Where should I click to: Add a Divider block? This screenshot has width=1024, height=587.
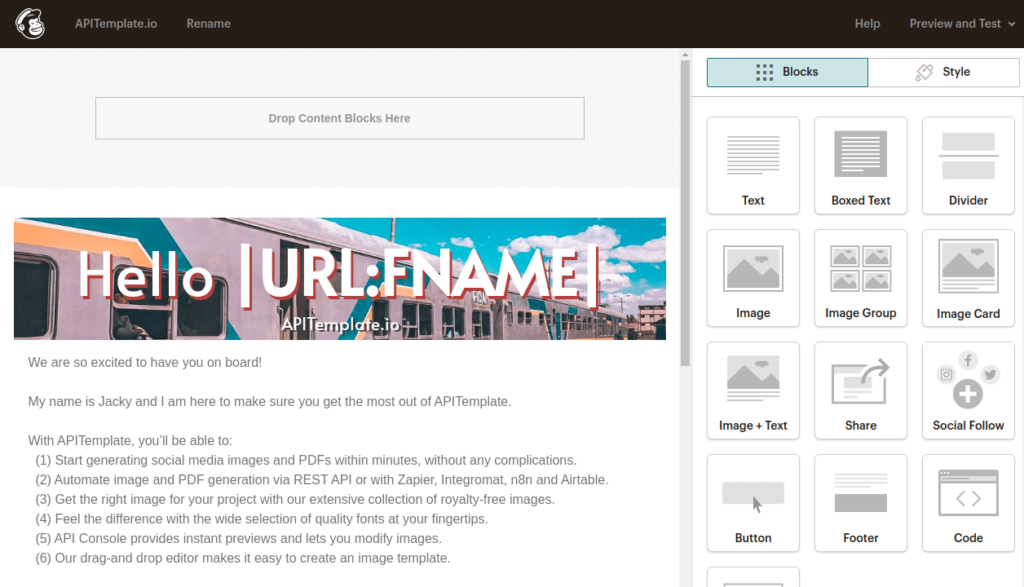(967, 166)
